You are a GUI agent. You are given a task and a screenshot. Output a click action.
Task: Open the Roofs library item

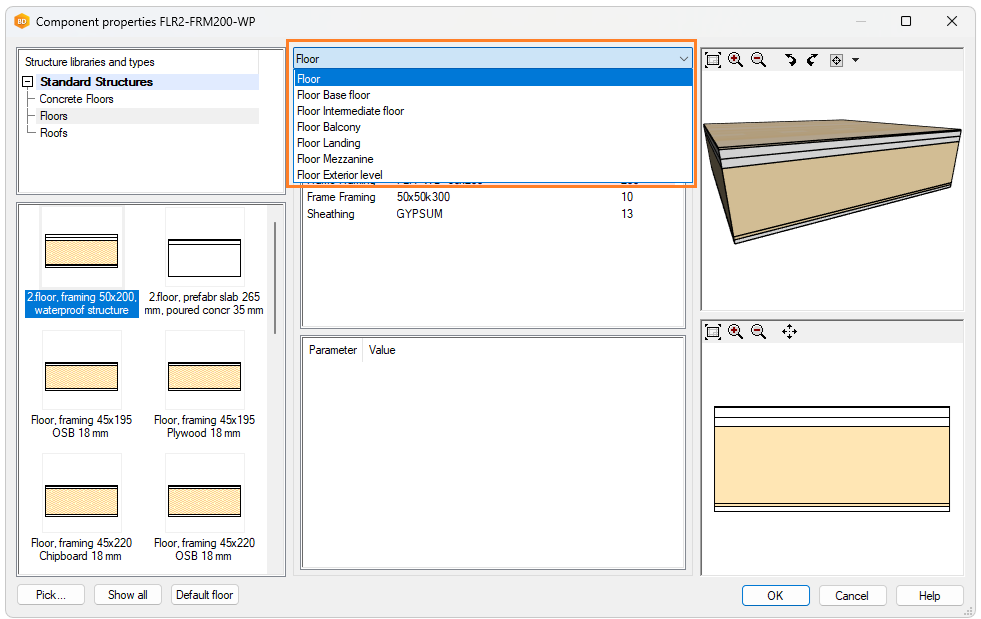tap(54, 133)
